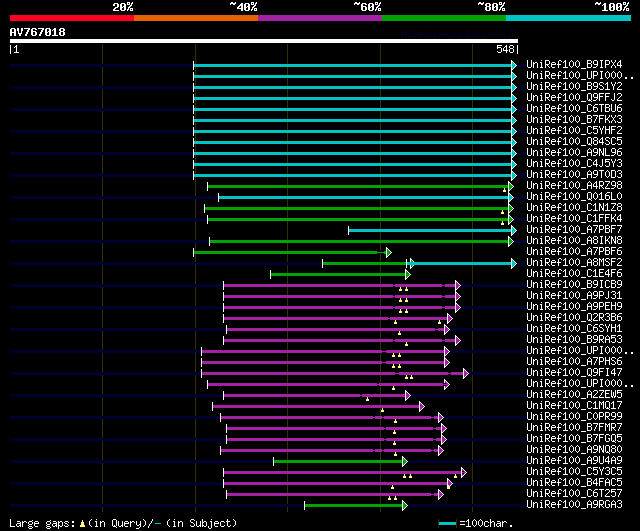
Task: Click the green alignment bar of UniRef100_C1E4F6
Action: pos(338,275)
